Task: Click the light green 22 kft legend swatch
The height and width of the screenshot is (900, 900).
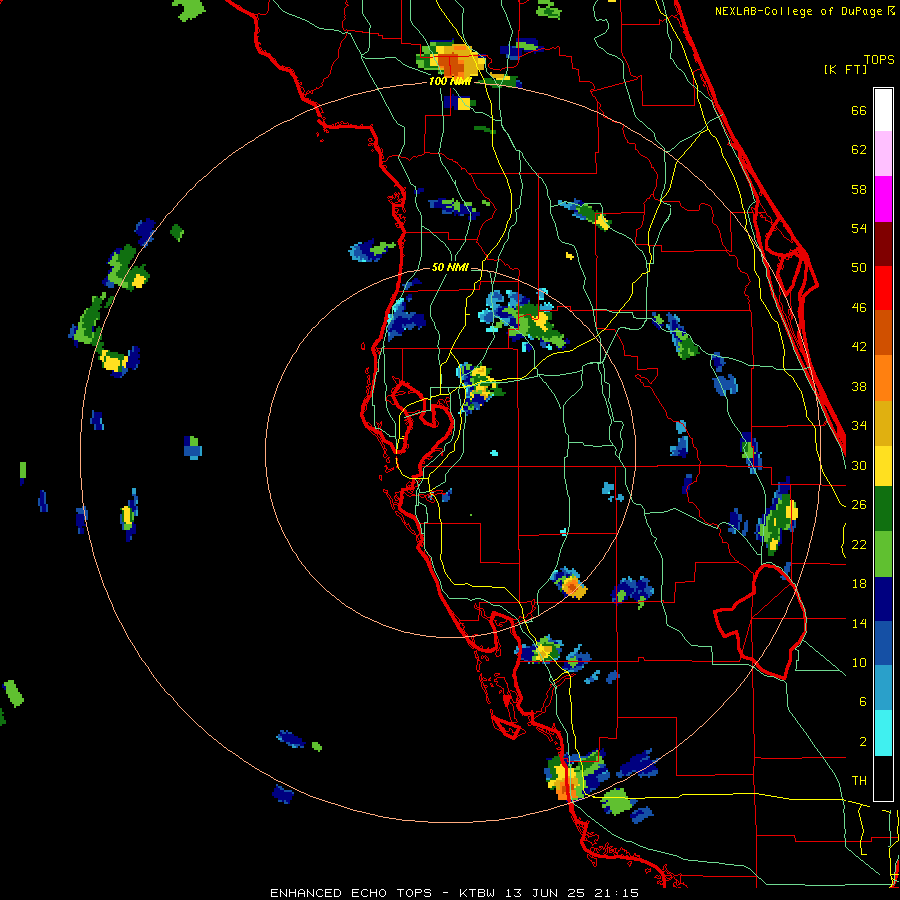Action: (883, 554)
